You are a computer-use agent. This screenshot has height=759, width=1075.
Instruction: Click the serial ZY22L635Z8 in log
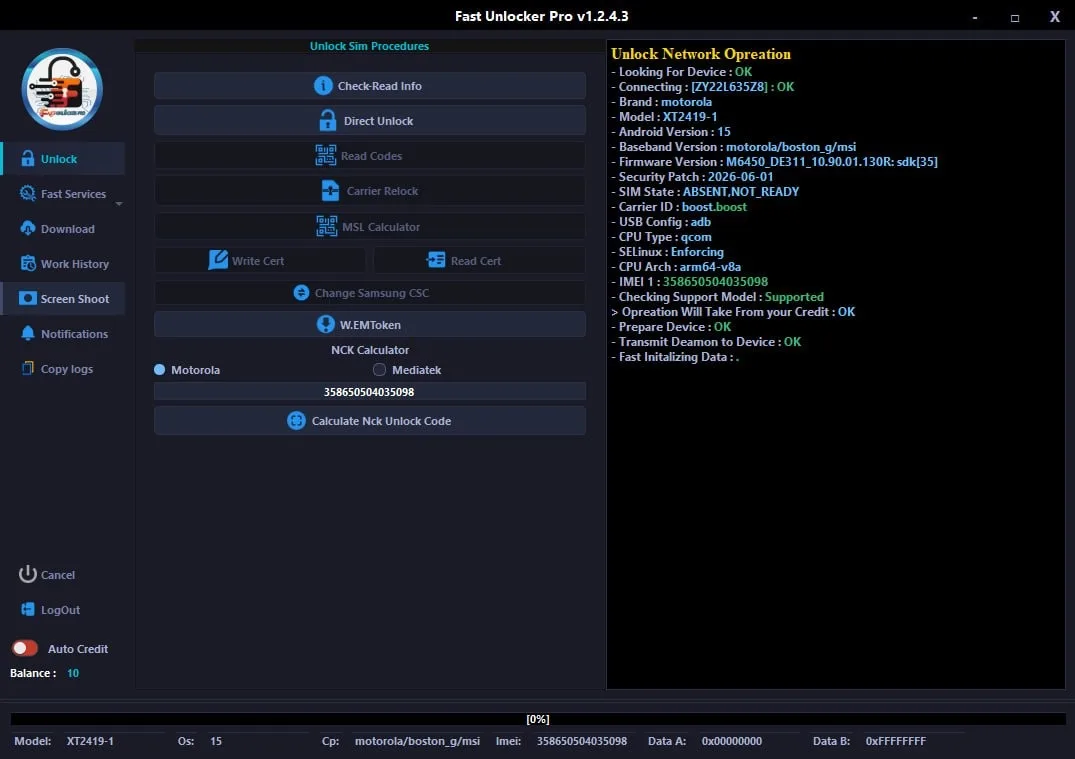pos(729,87)
